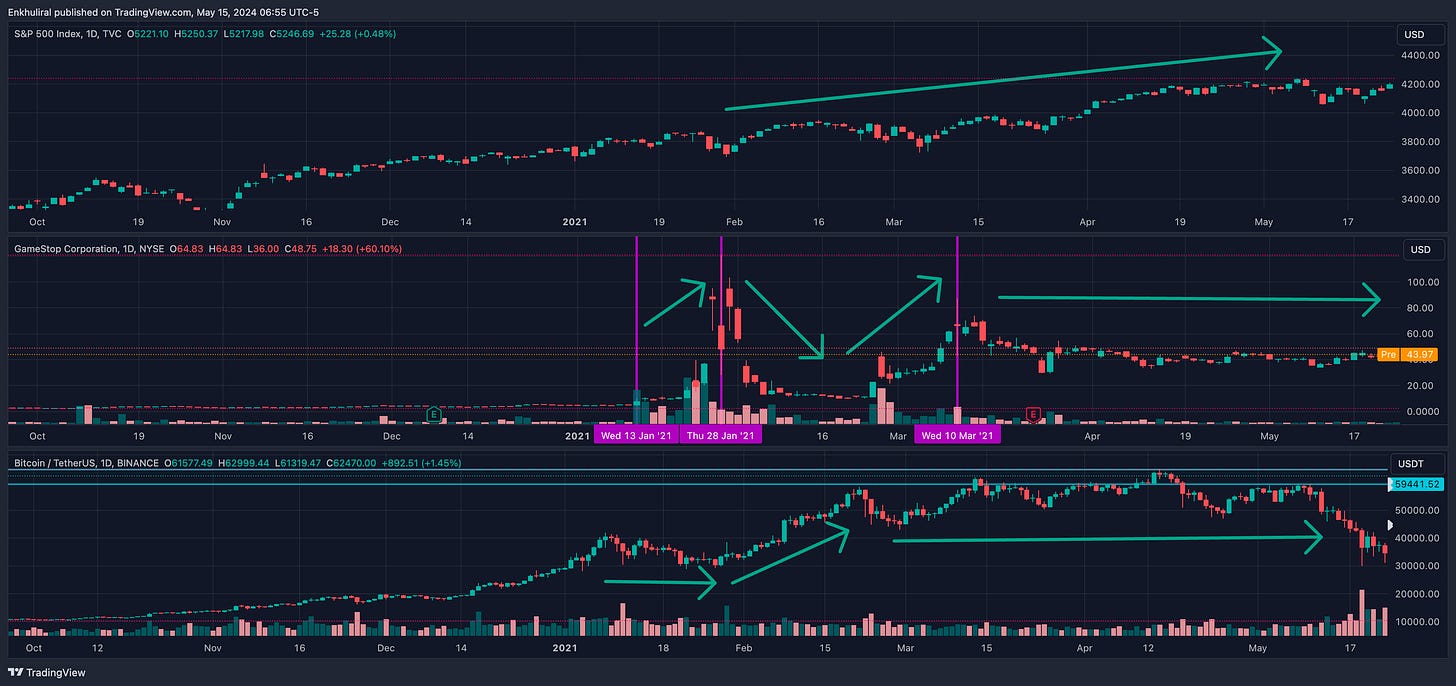This screenshot has height=686, width=1456.
Task: Click the red earnings E icon on GameStop chart
Action: click(x=1034, y=413)
